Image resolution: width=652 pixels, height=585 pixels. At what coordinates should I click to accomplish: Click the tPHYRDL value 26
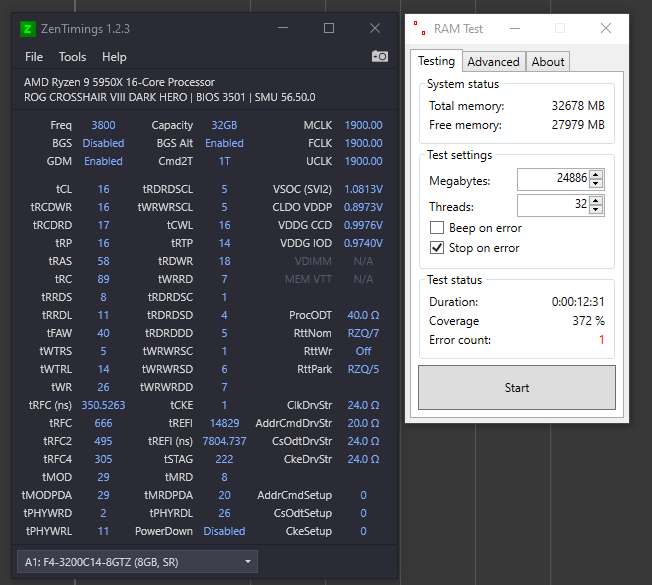(x=224, y=513)
